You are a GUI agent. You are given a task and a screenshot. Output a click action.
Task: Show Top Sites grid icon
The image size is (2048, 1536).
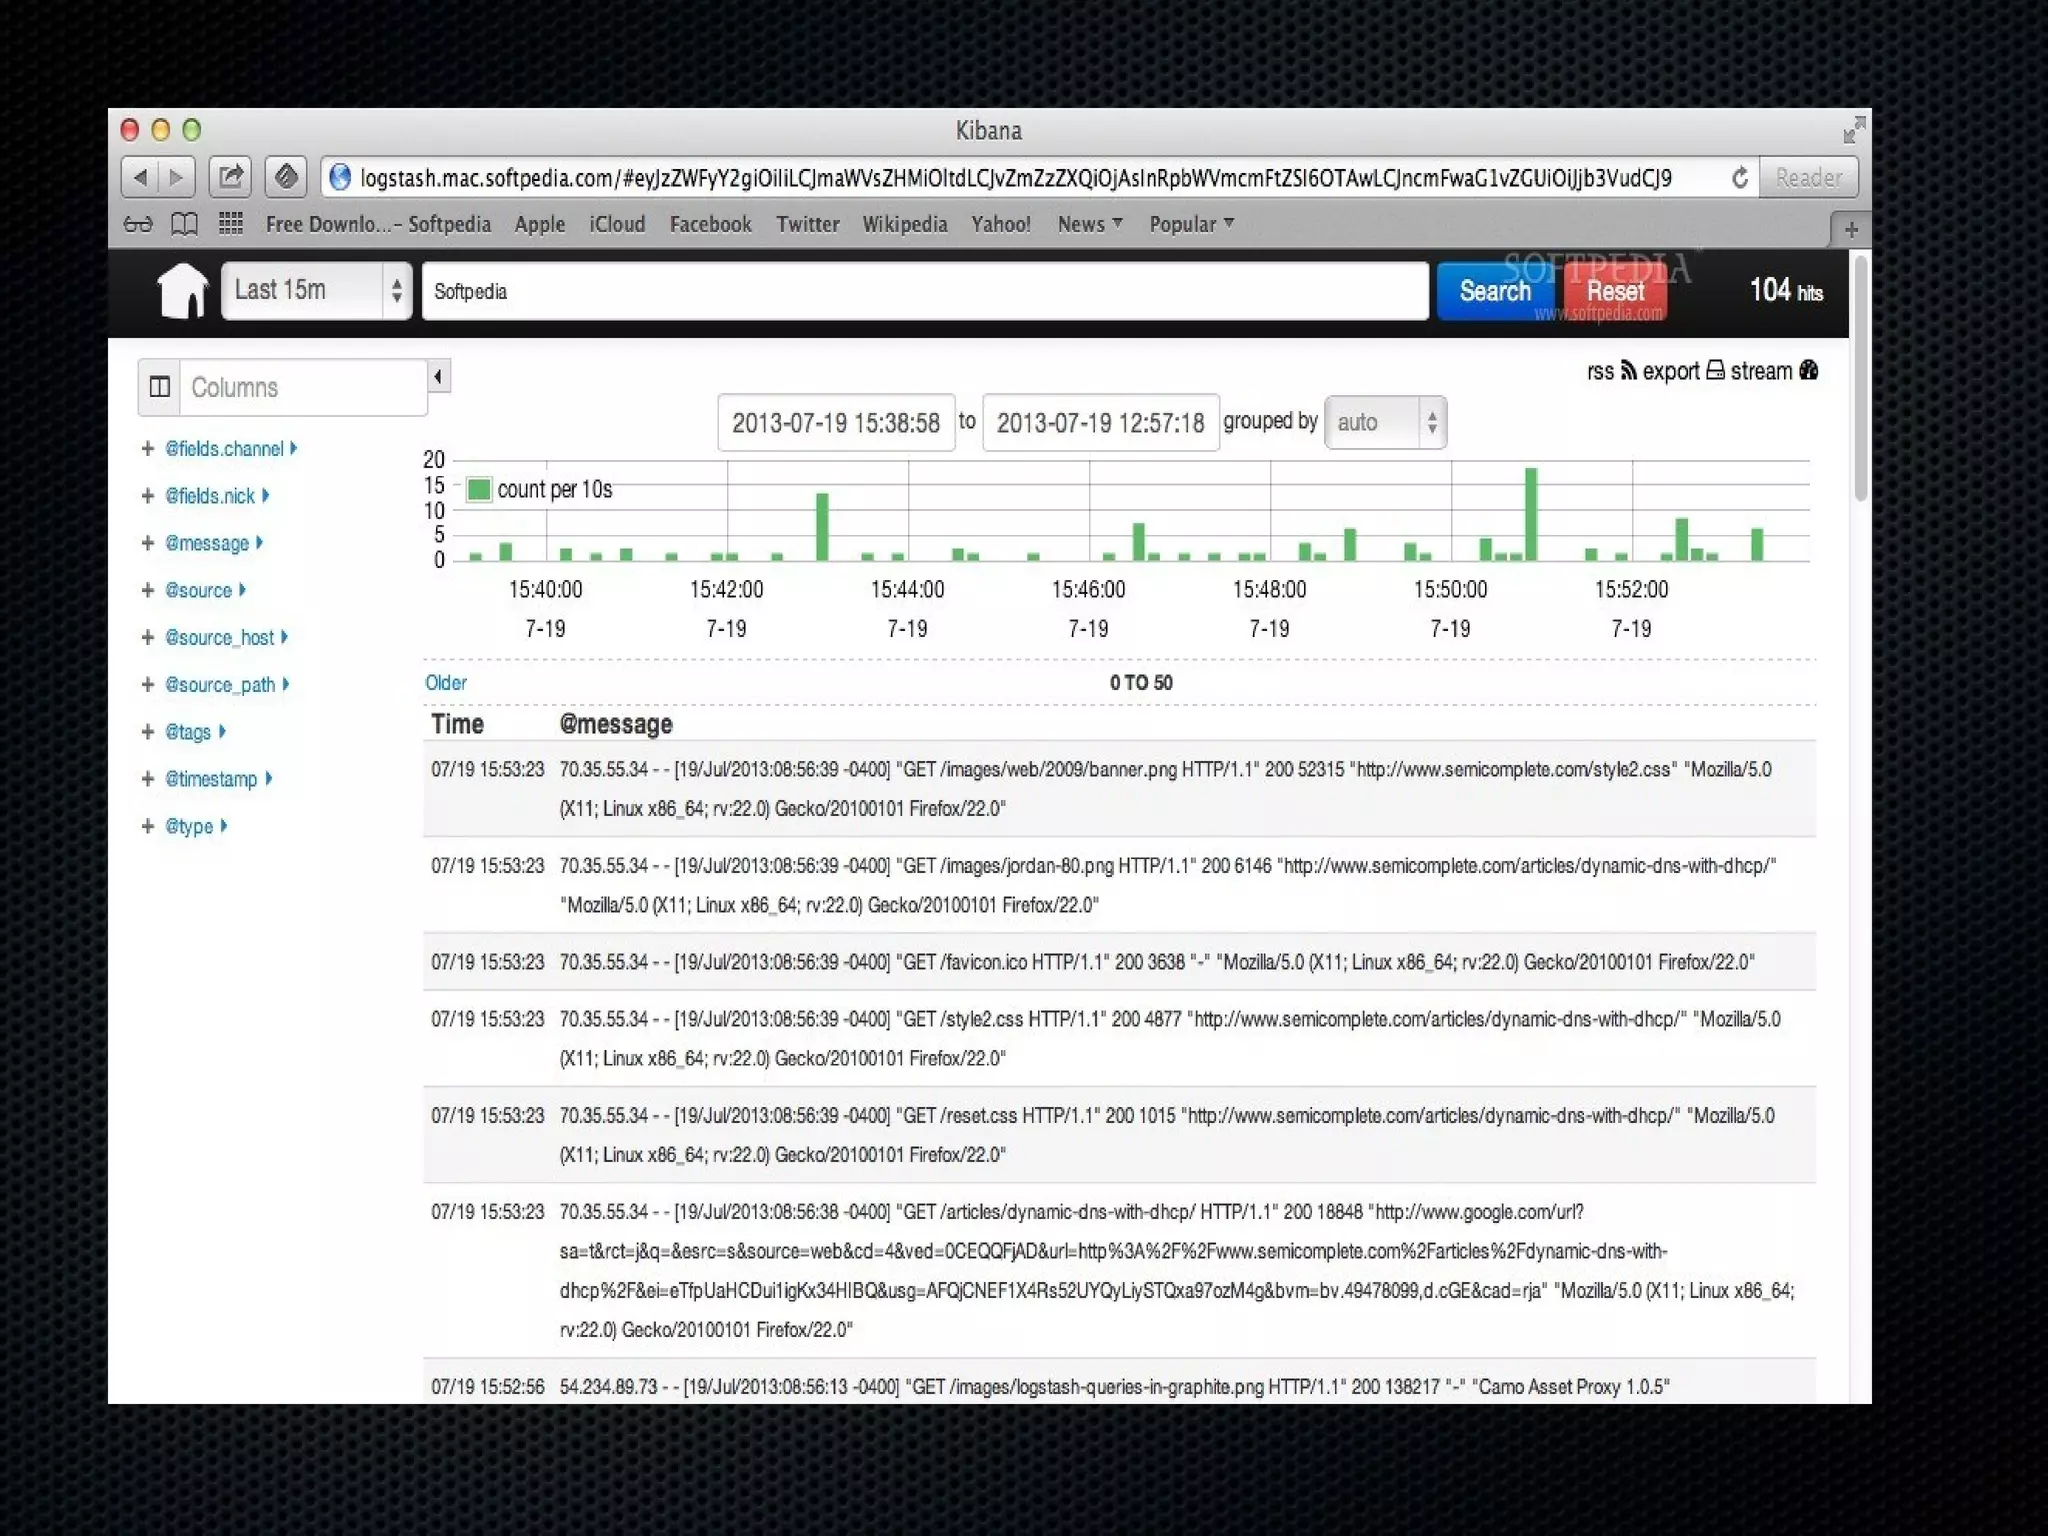(231, 224)
